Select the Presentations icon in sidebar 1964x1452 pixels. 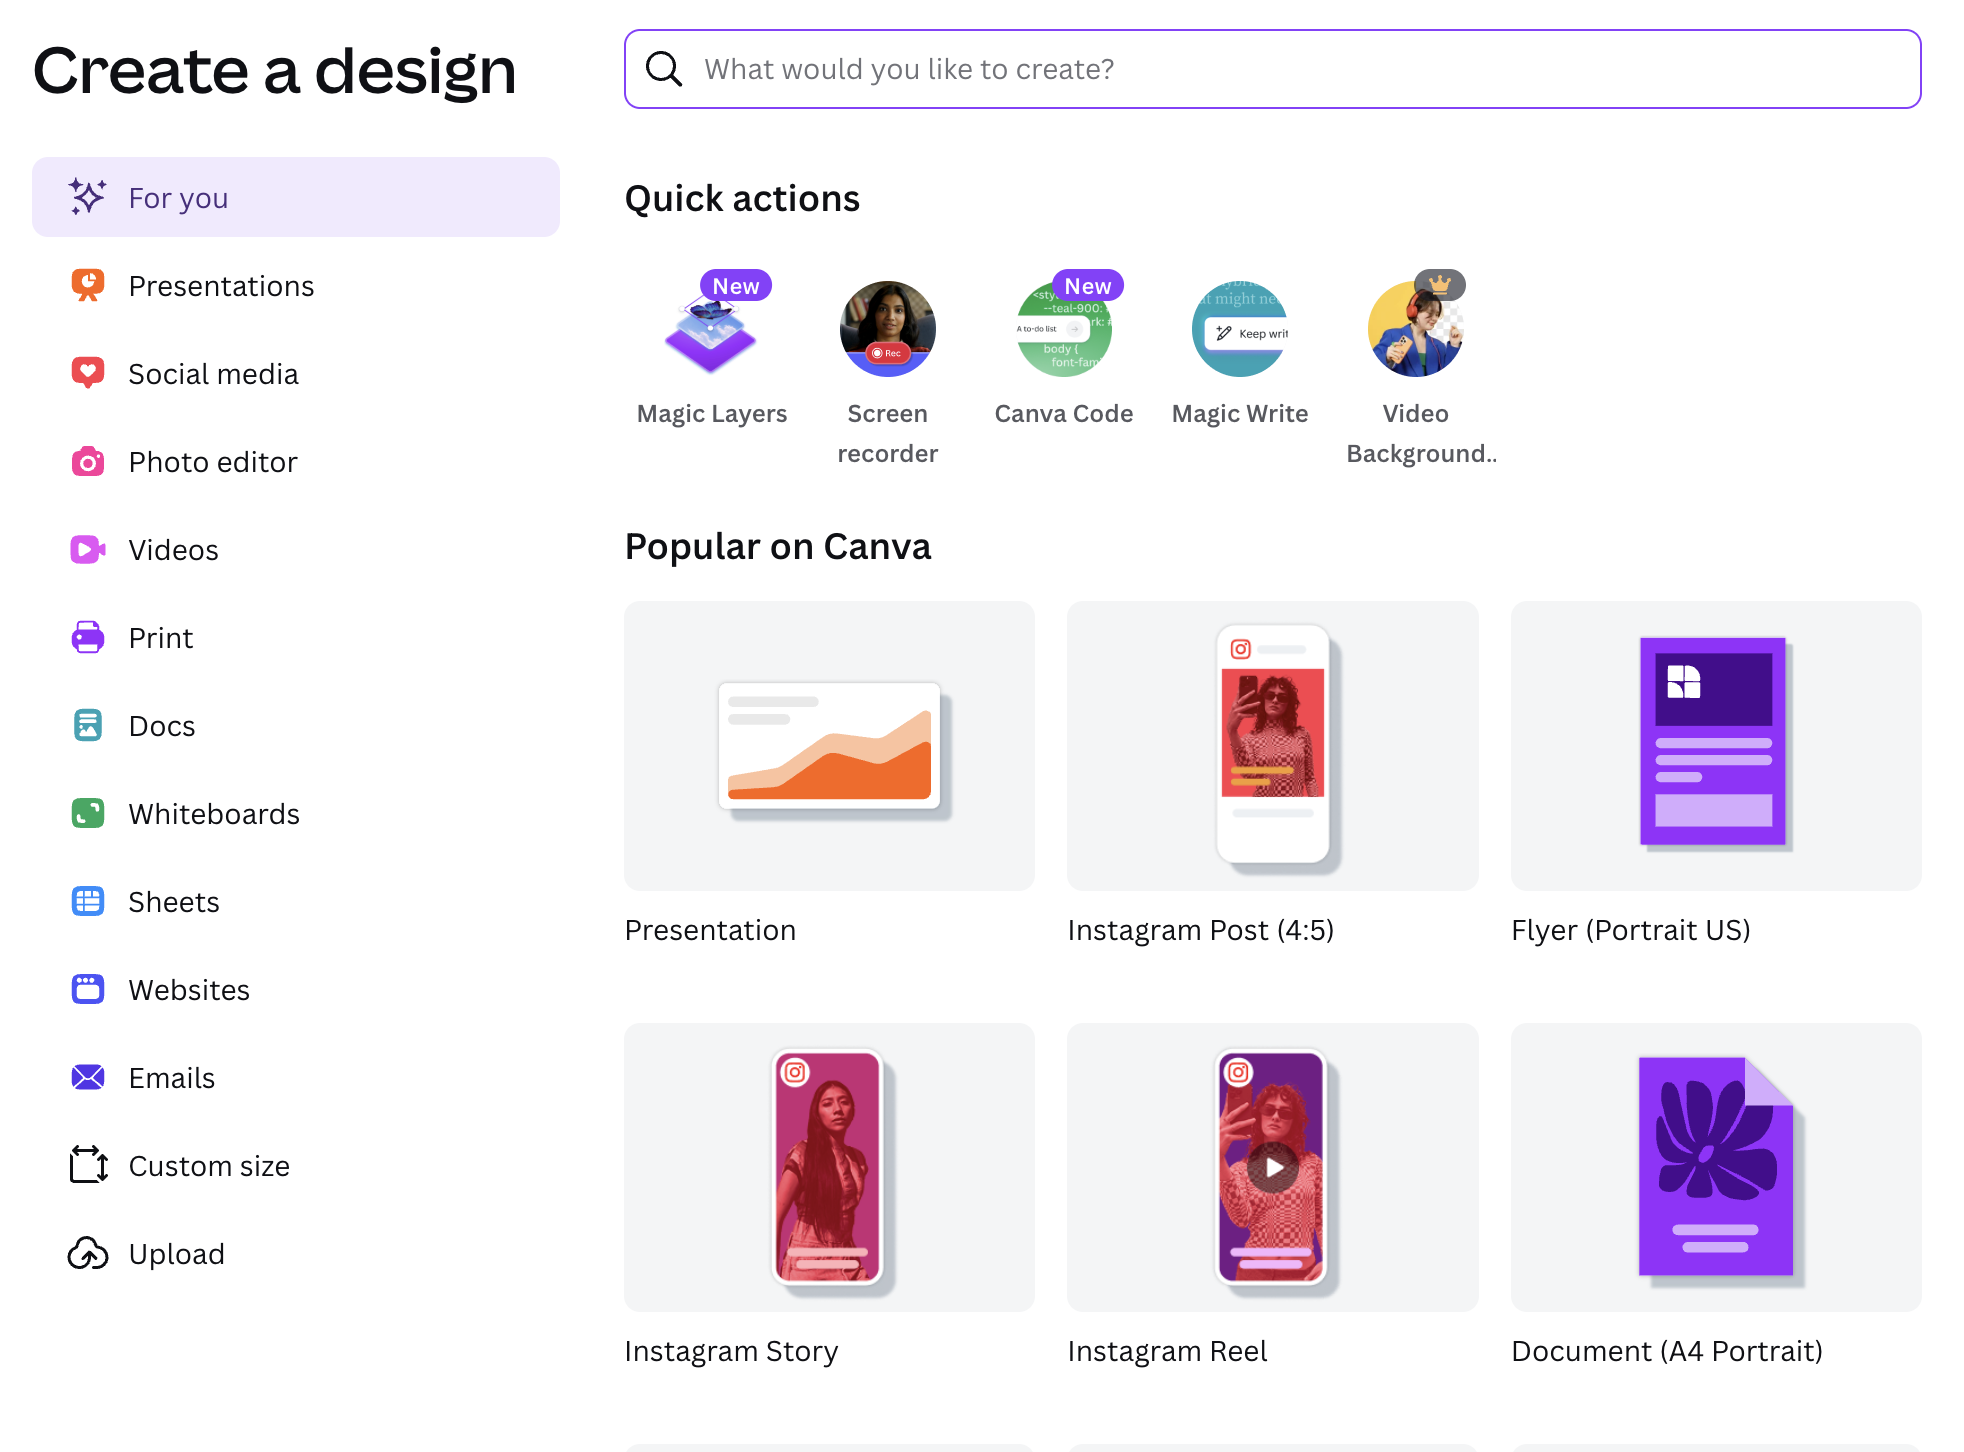tap(88, 285)
